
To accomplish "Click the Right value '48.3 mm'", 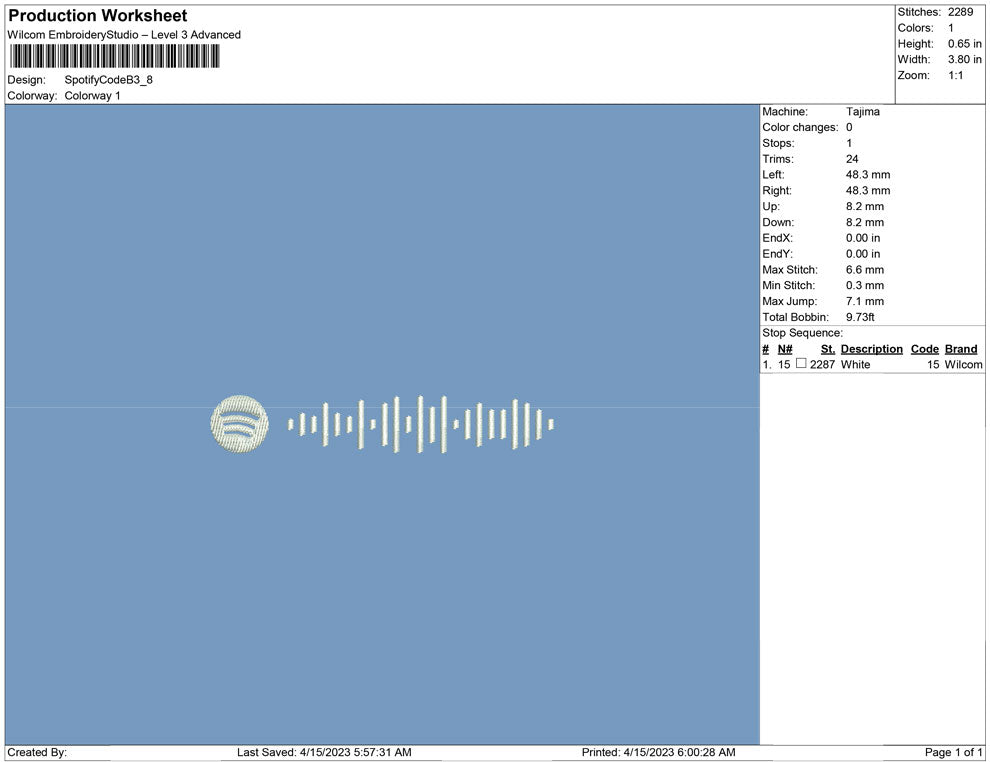I will (x=868, y=191).
